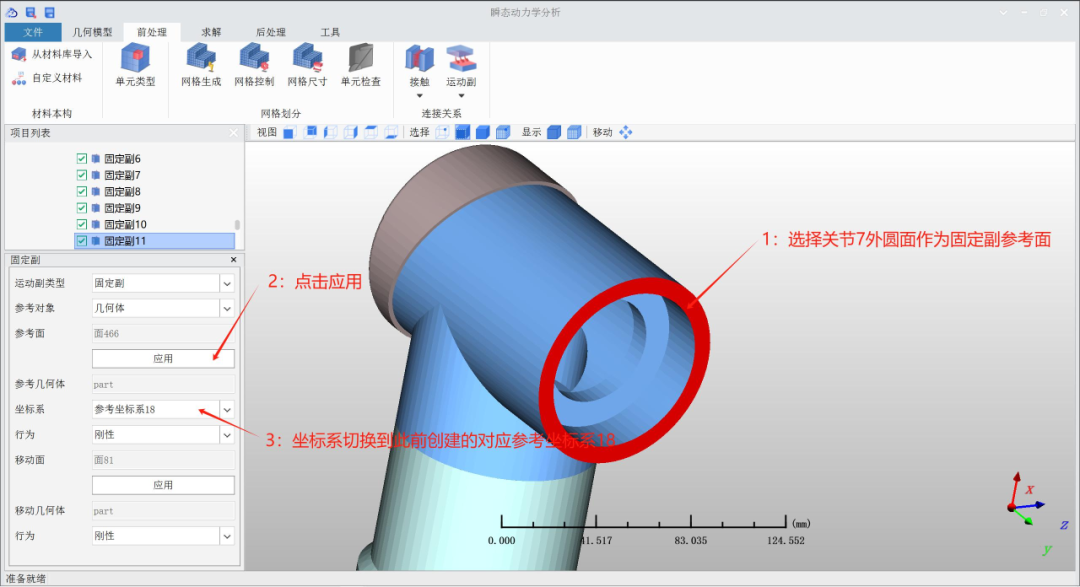This screenshot has width=1080, height=587.
Task: Click the 移动几何体 field showing part
Action: (163, 511)
